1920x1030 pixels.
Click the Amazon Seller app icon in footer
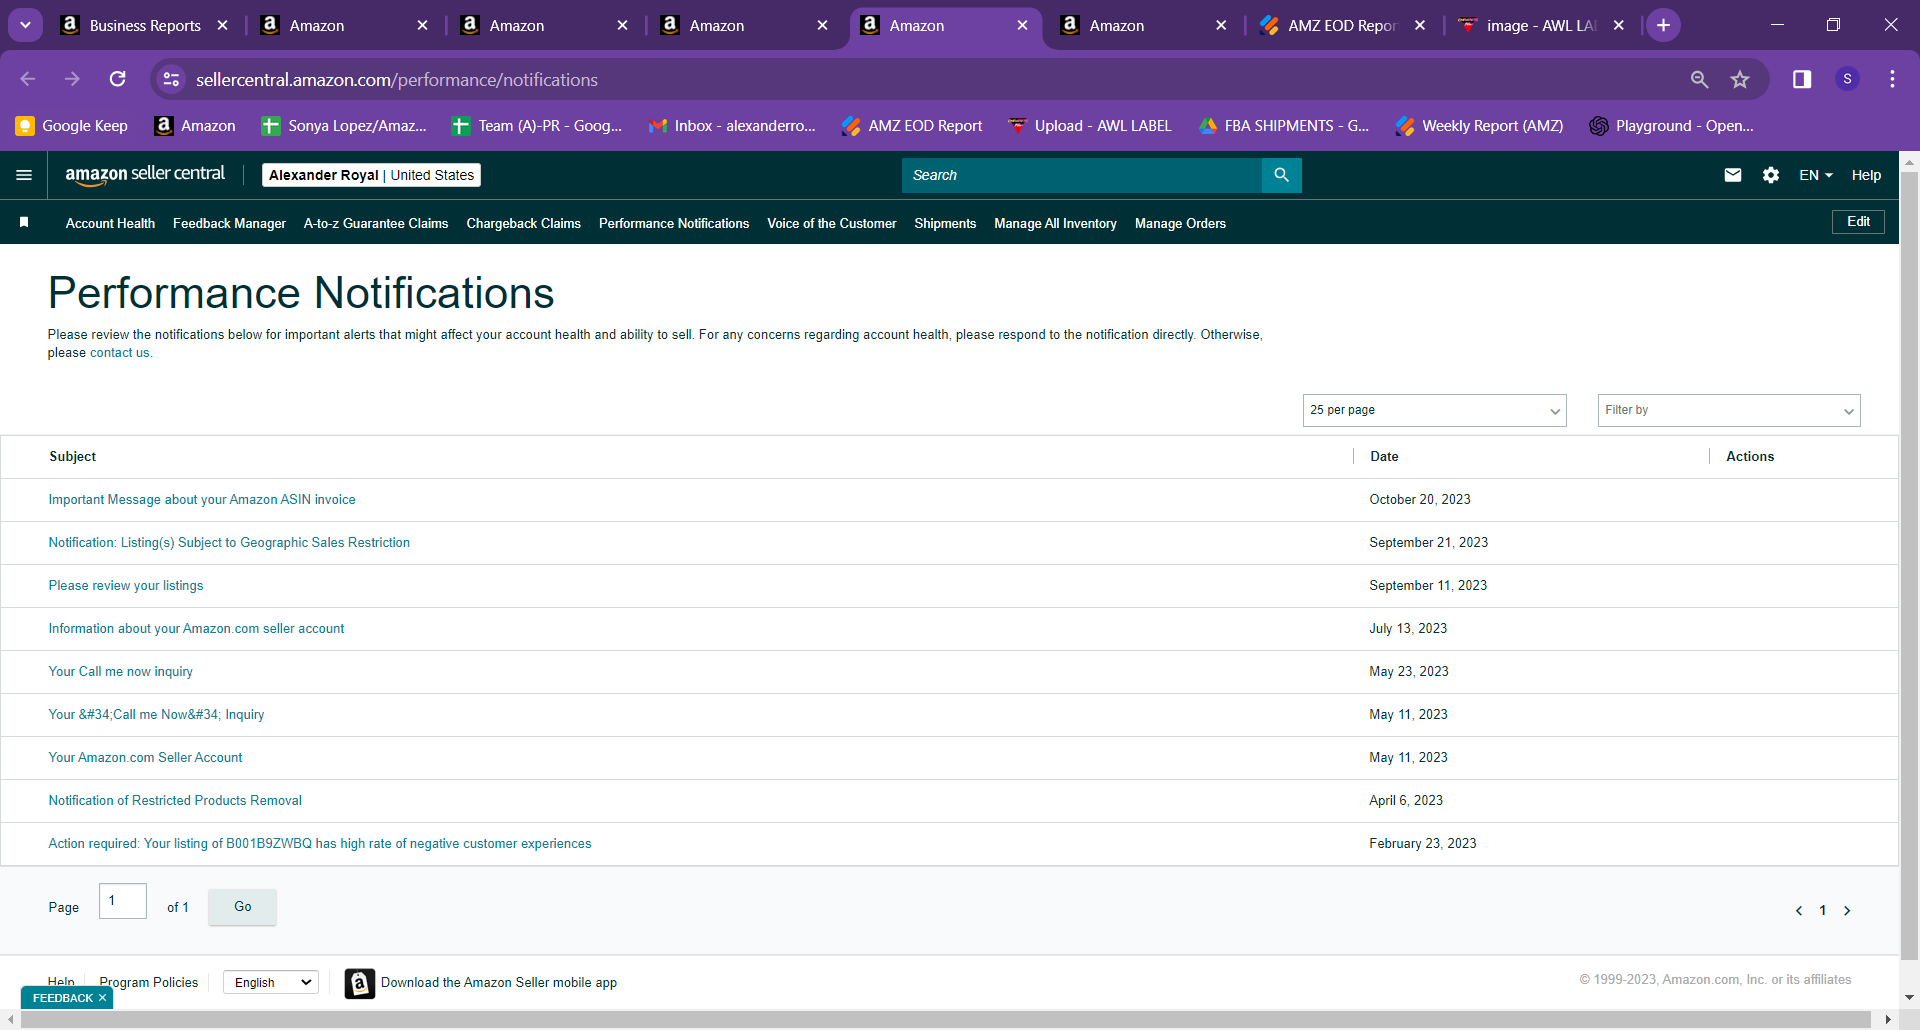click(360, 983)
